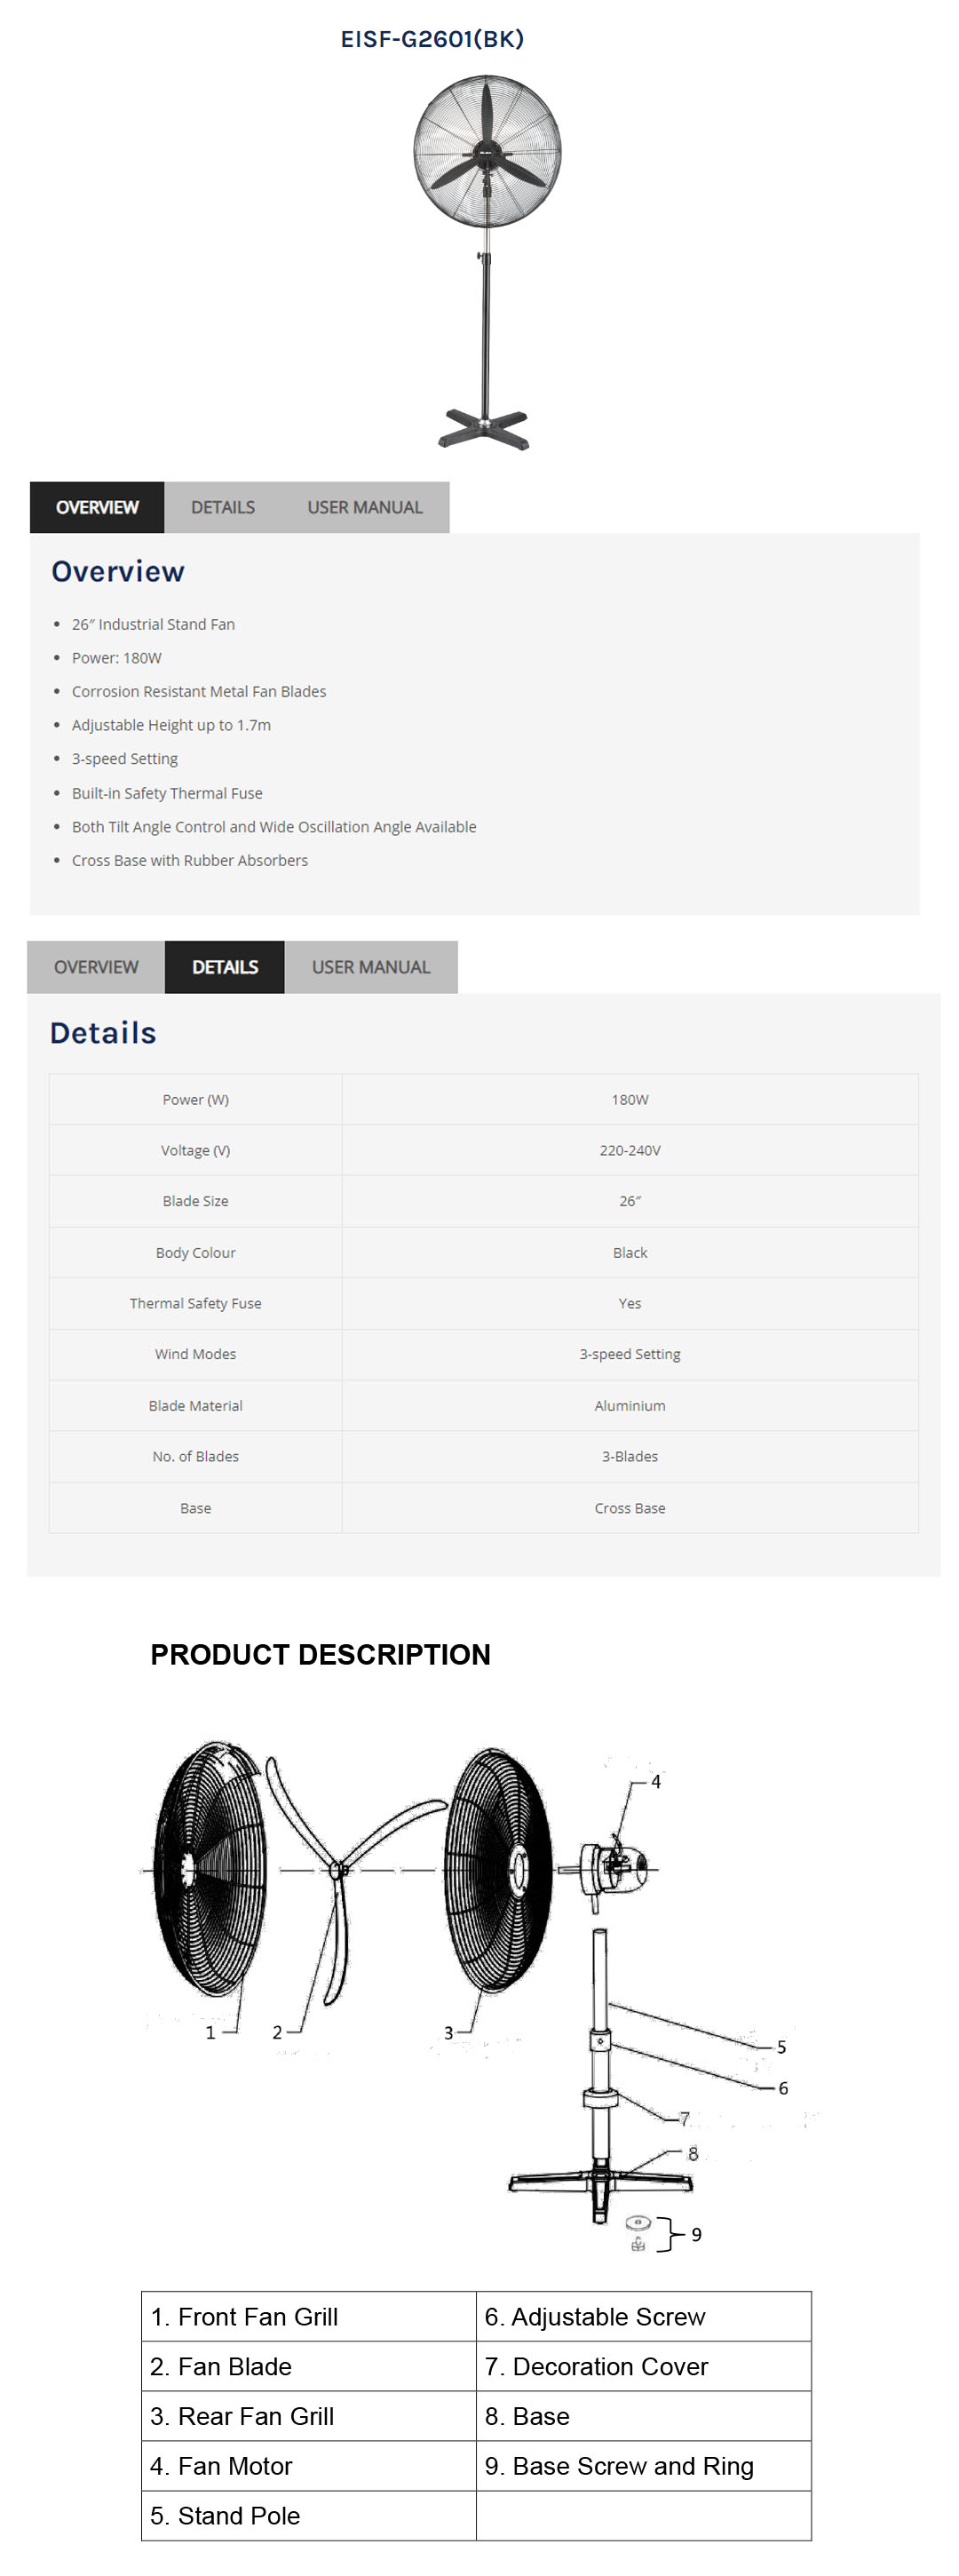Image resolution: width=959 pixels, height=2576 pixels.
Task: Open the User Manual tab below the product photo
Action: (x=364, y=508)
